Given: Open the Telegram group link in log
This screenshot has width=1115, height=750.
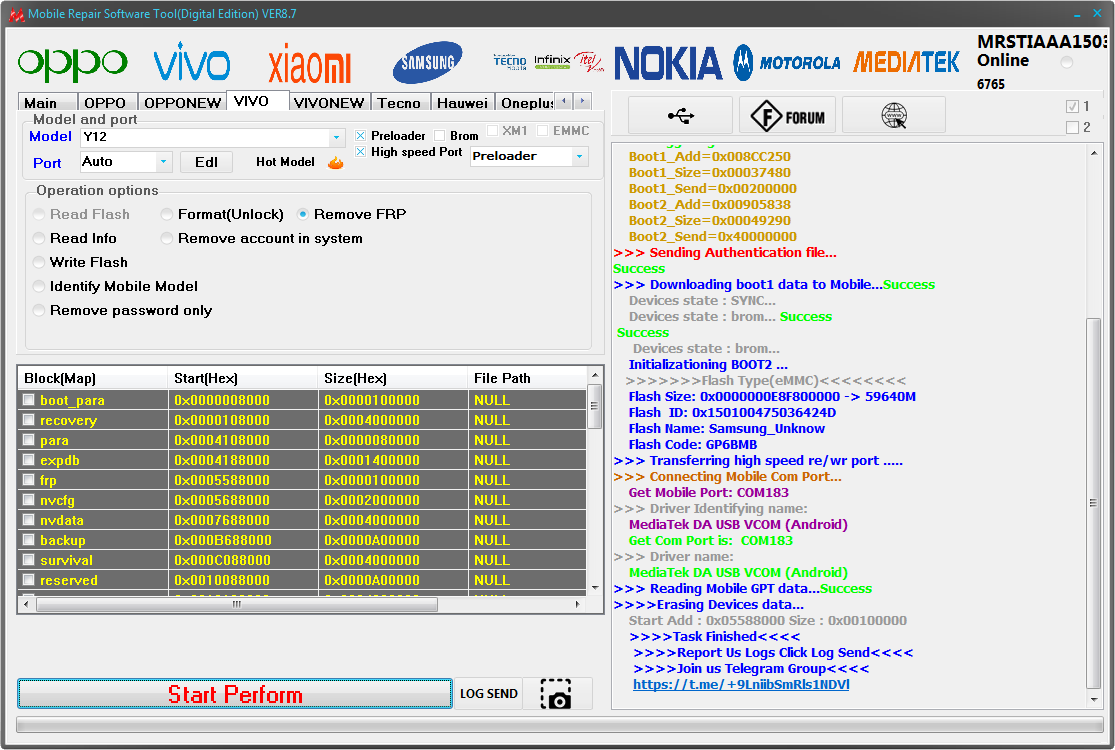Looking at the screenshot, I should [740, 685].
